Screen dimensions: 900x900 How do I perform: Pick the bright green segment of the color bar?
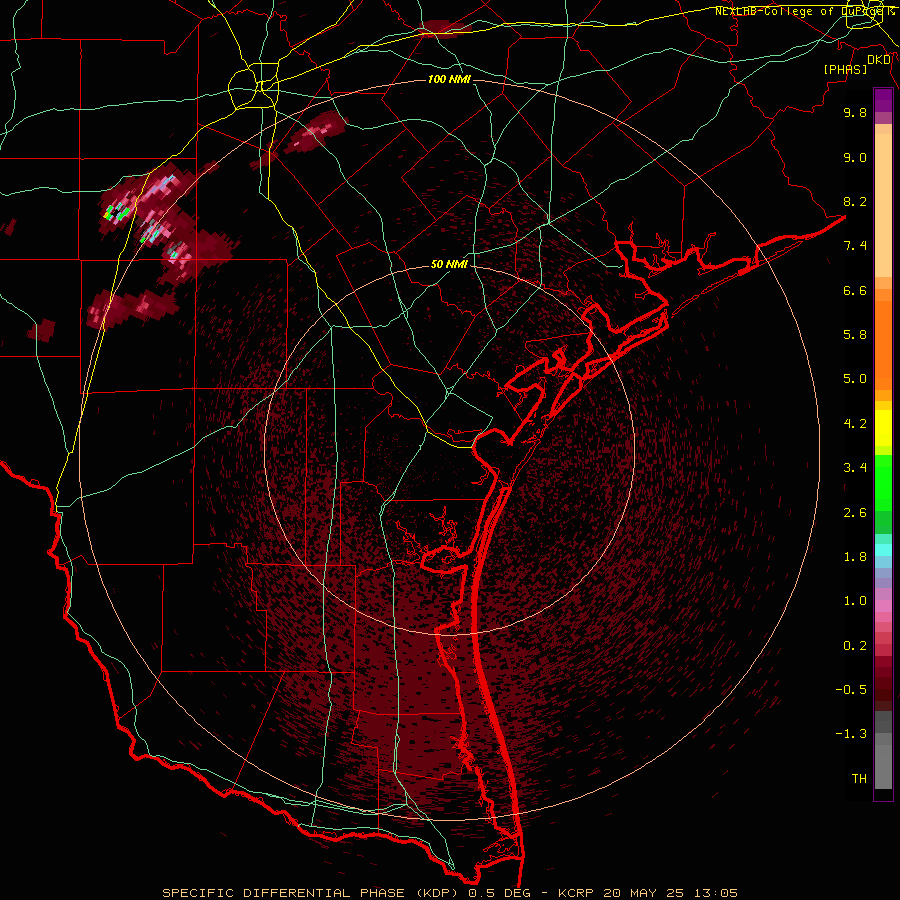[883, 482]
